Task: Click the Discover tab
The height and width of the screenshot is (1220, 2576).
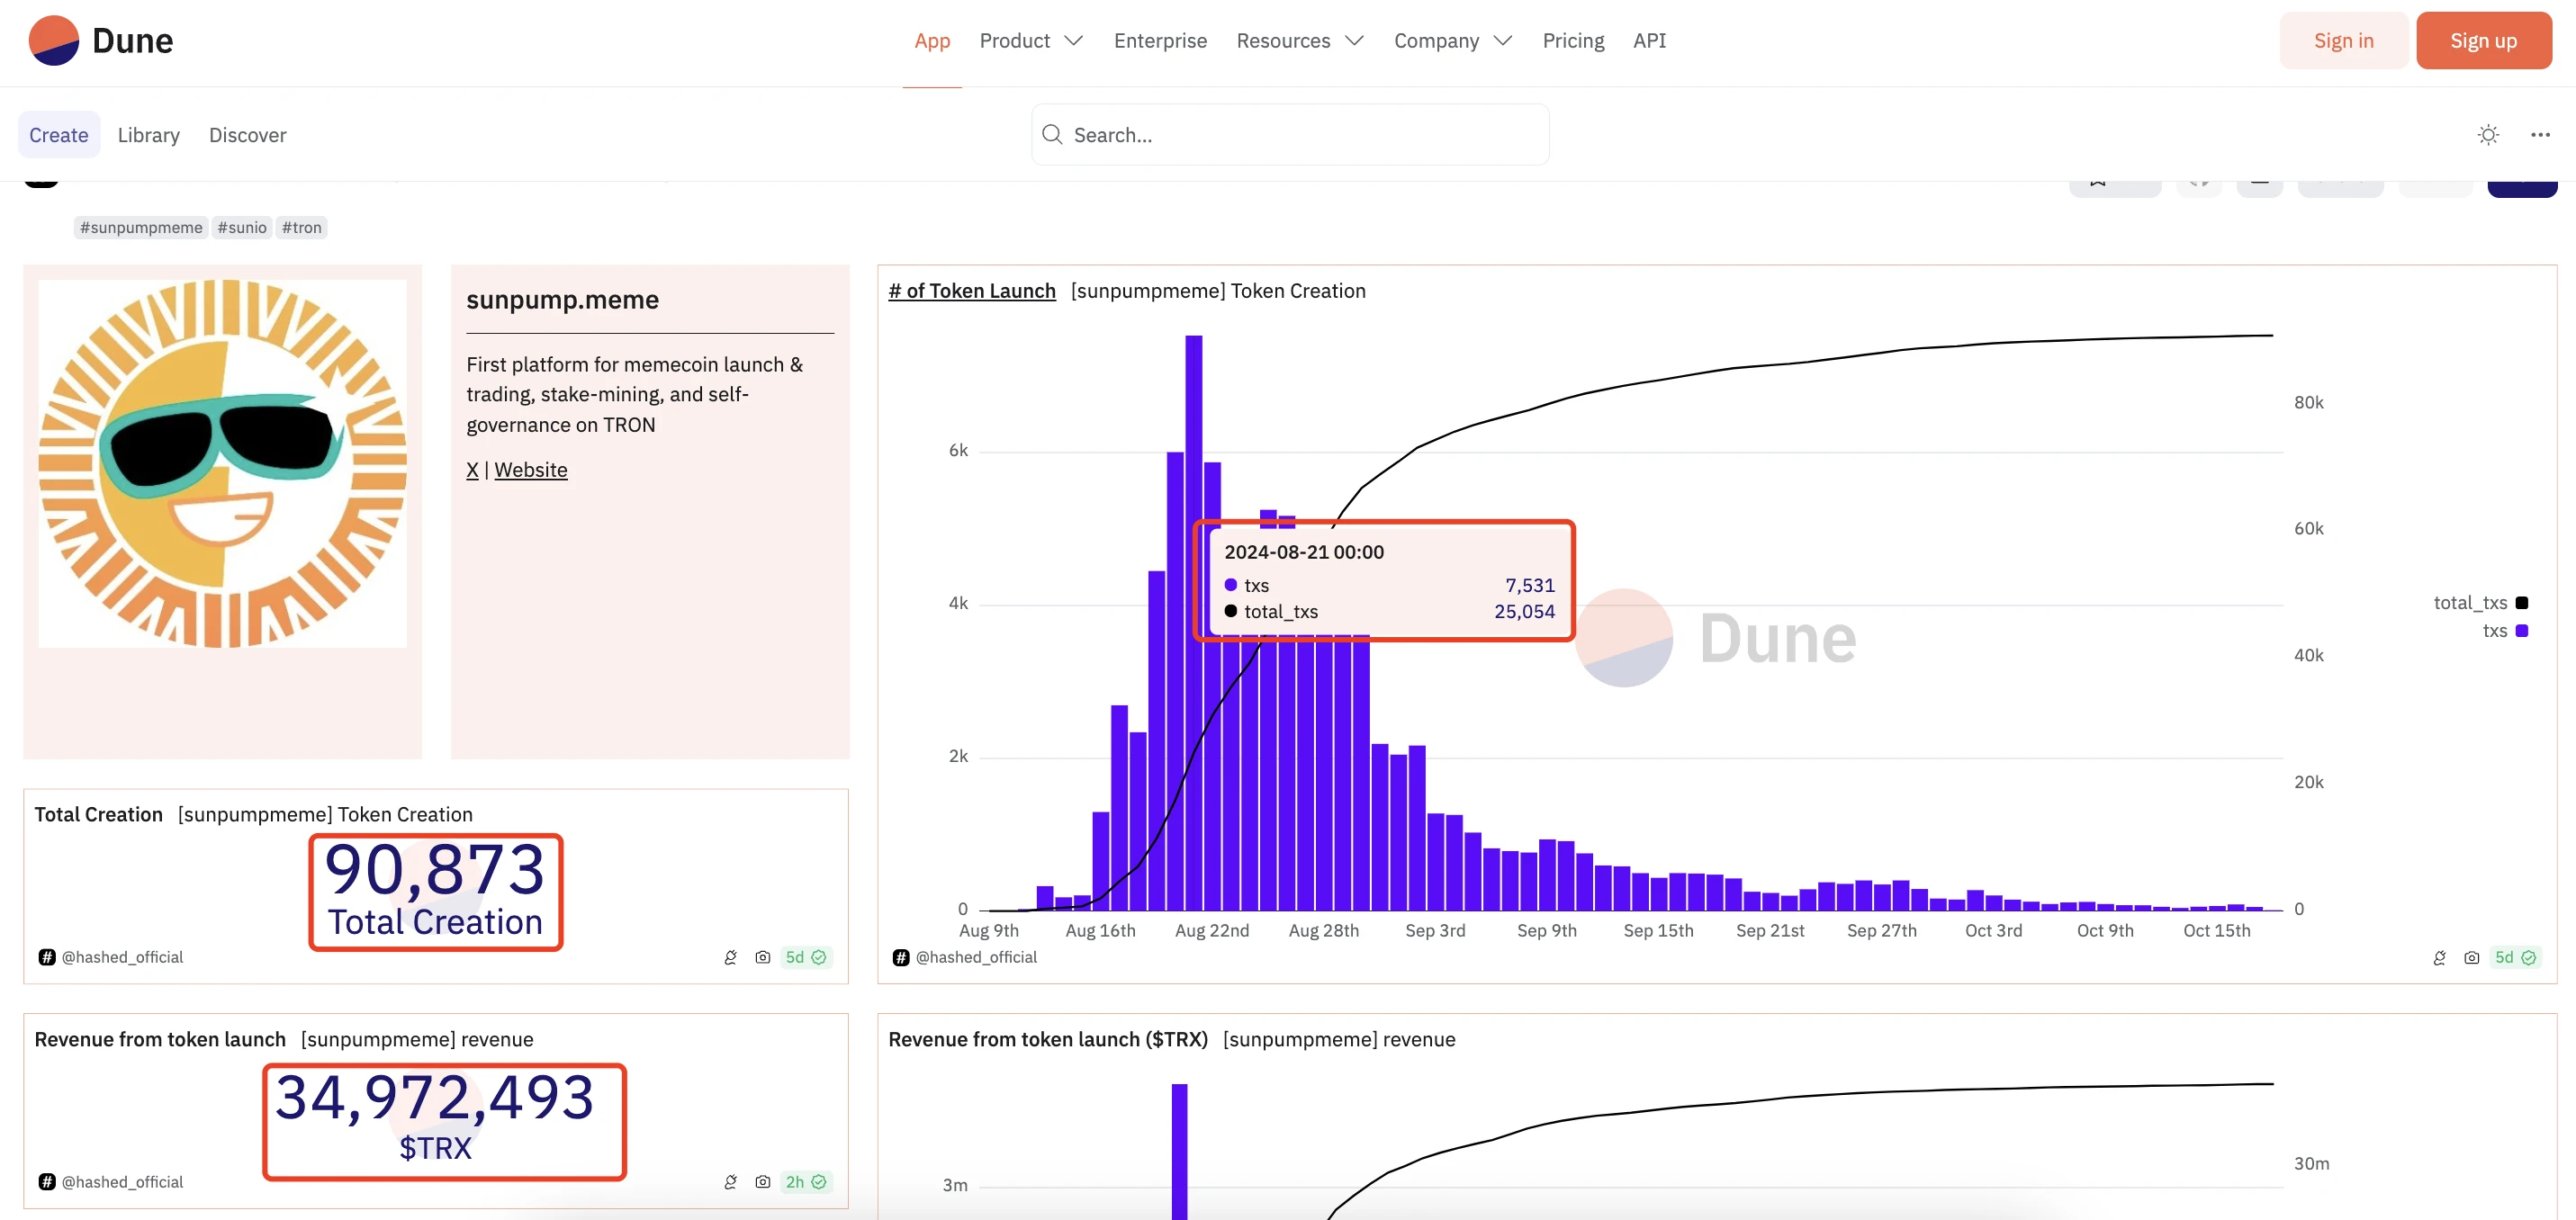Action: [247, 133]
